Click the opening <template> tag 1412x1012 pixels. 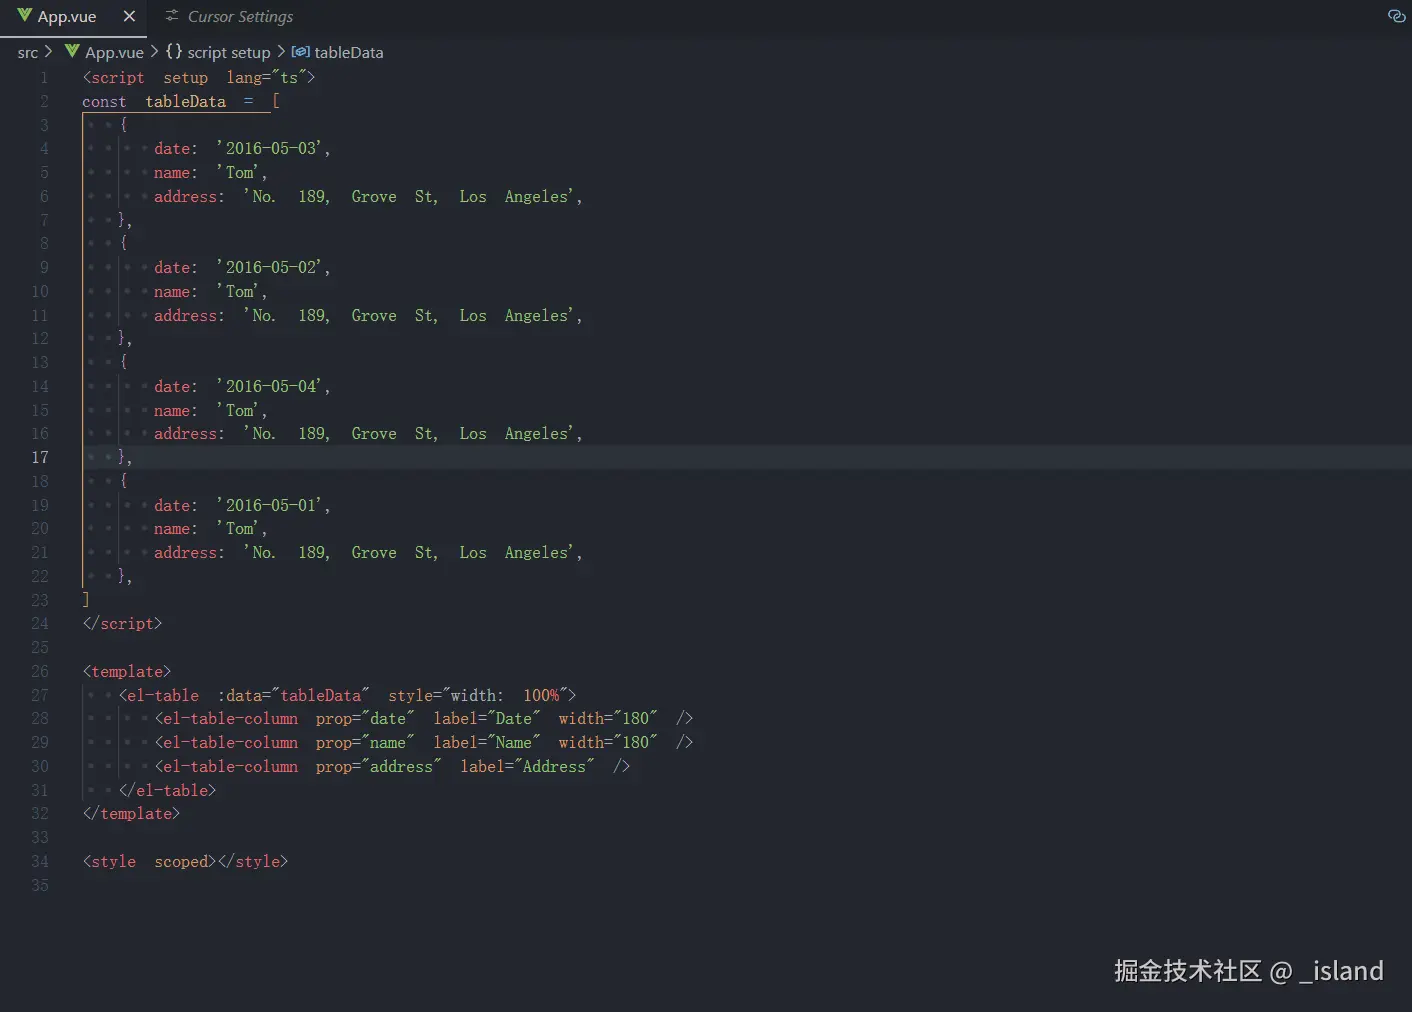[127, 672]
